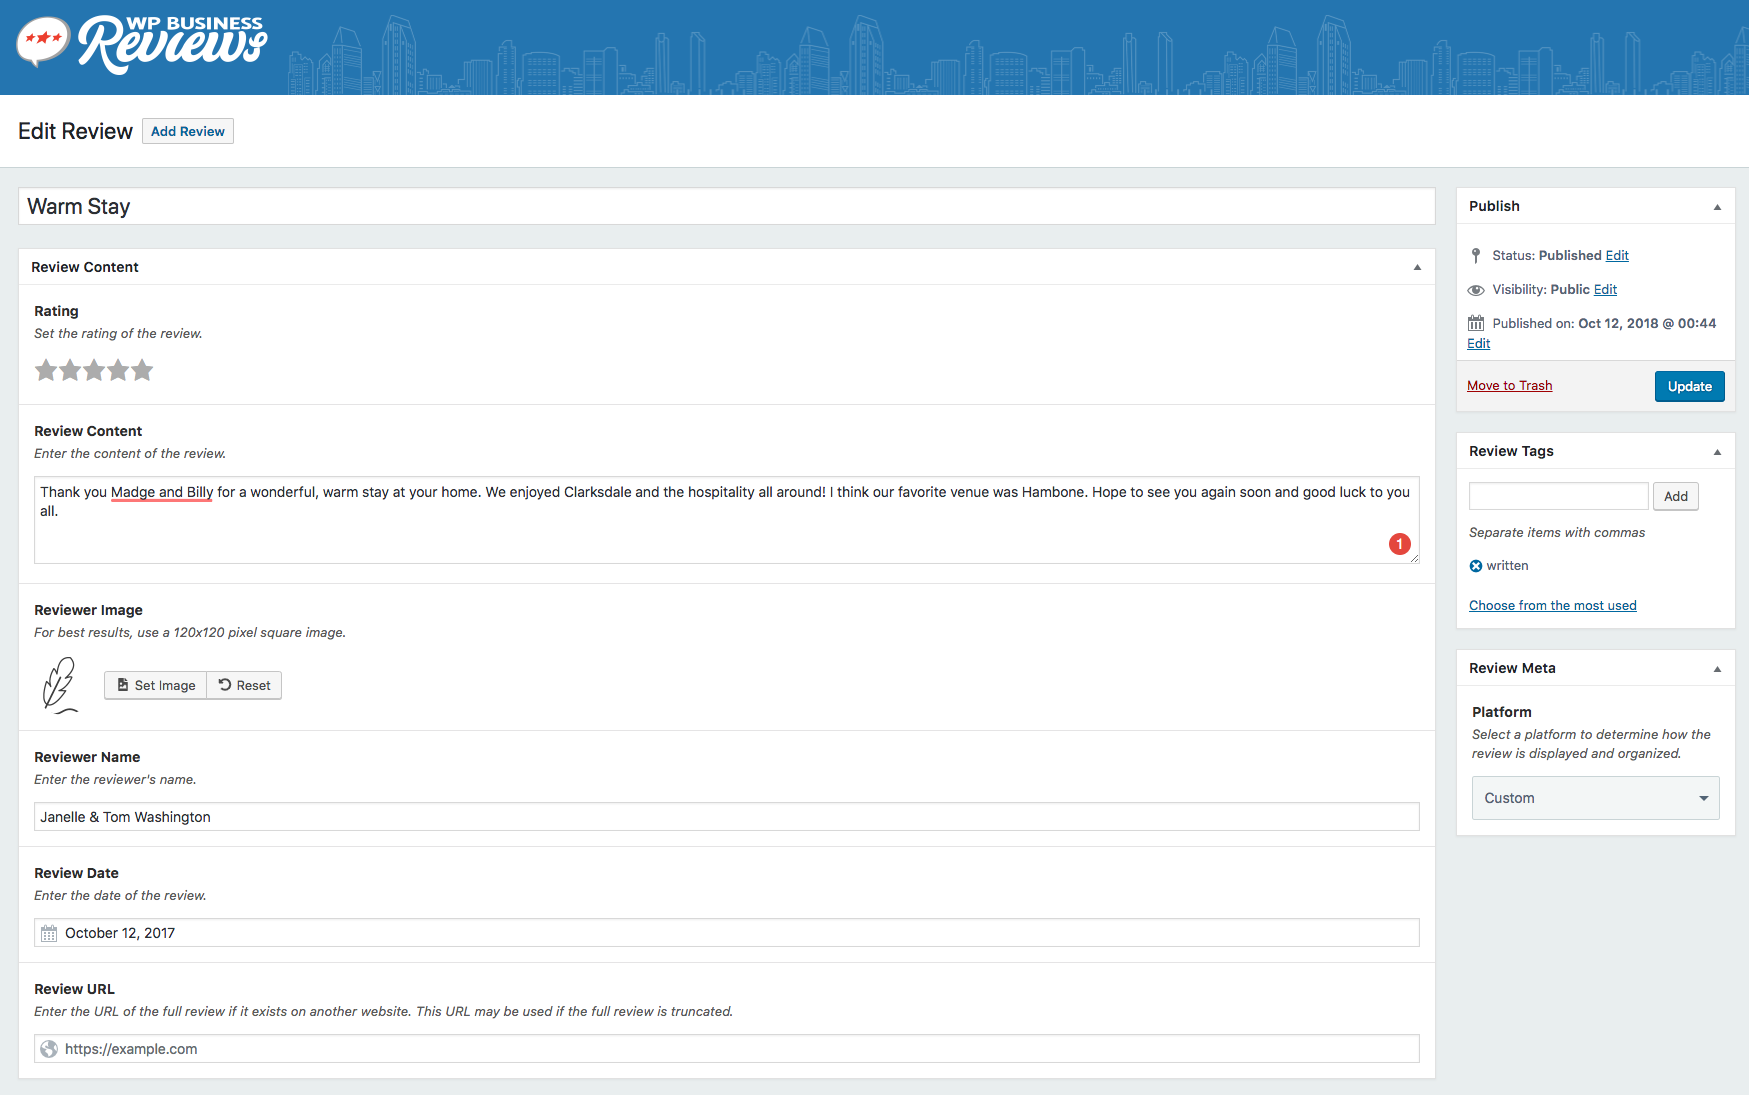Image resolution: width=1749 pixels, height=1095 pixels.
Task: Click the red spell-check error badge
Action: point(1400,544)
